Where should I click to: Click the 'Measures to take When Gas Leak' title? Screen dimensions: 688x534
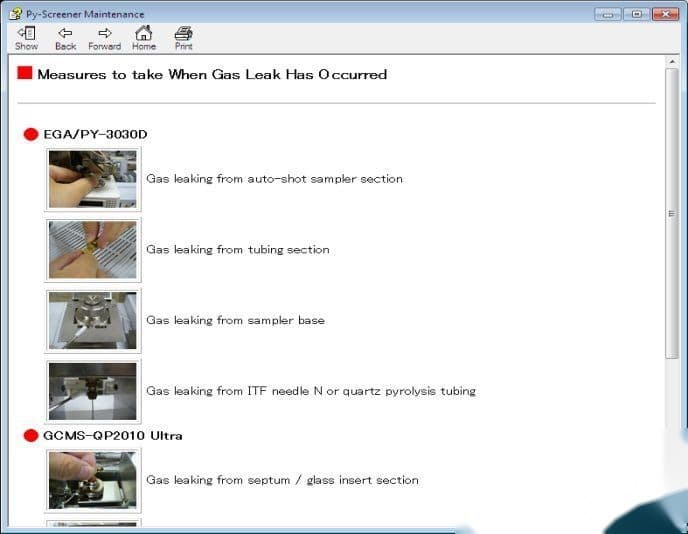tap(212, 74)
